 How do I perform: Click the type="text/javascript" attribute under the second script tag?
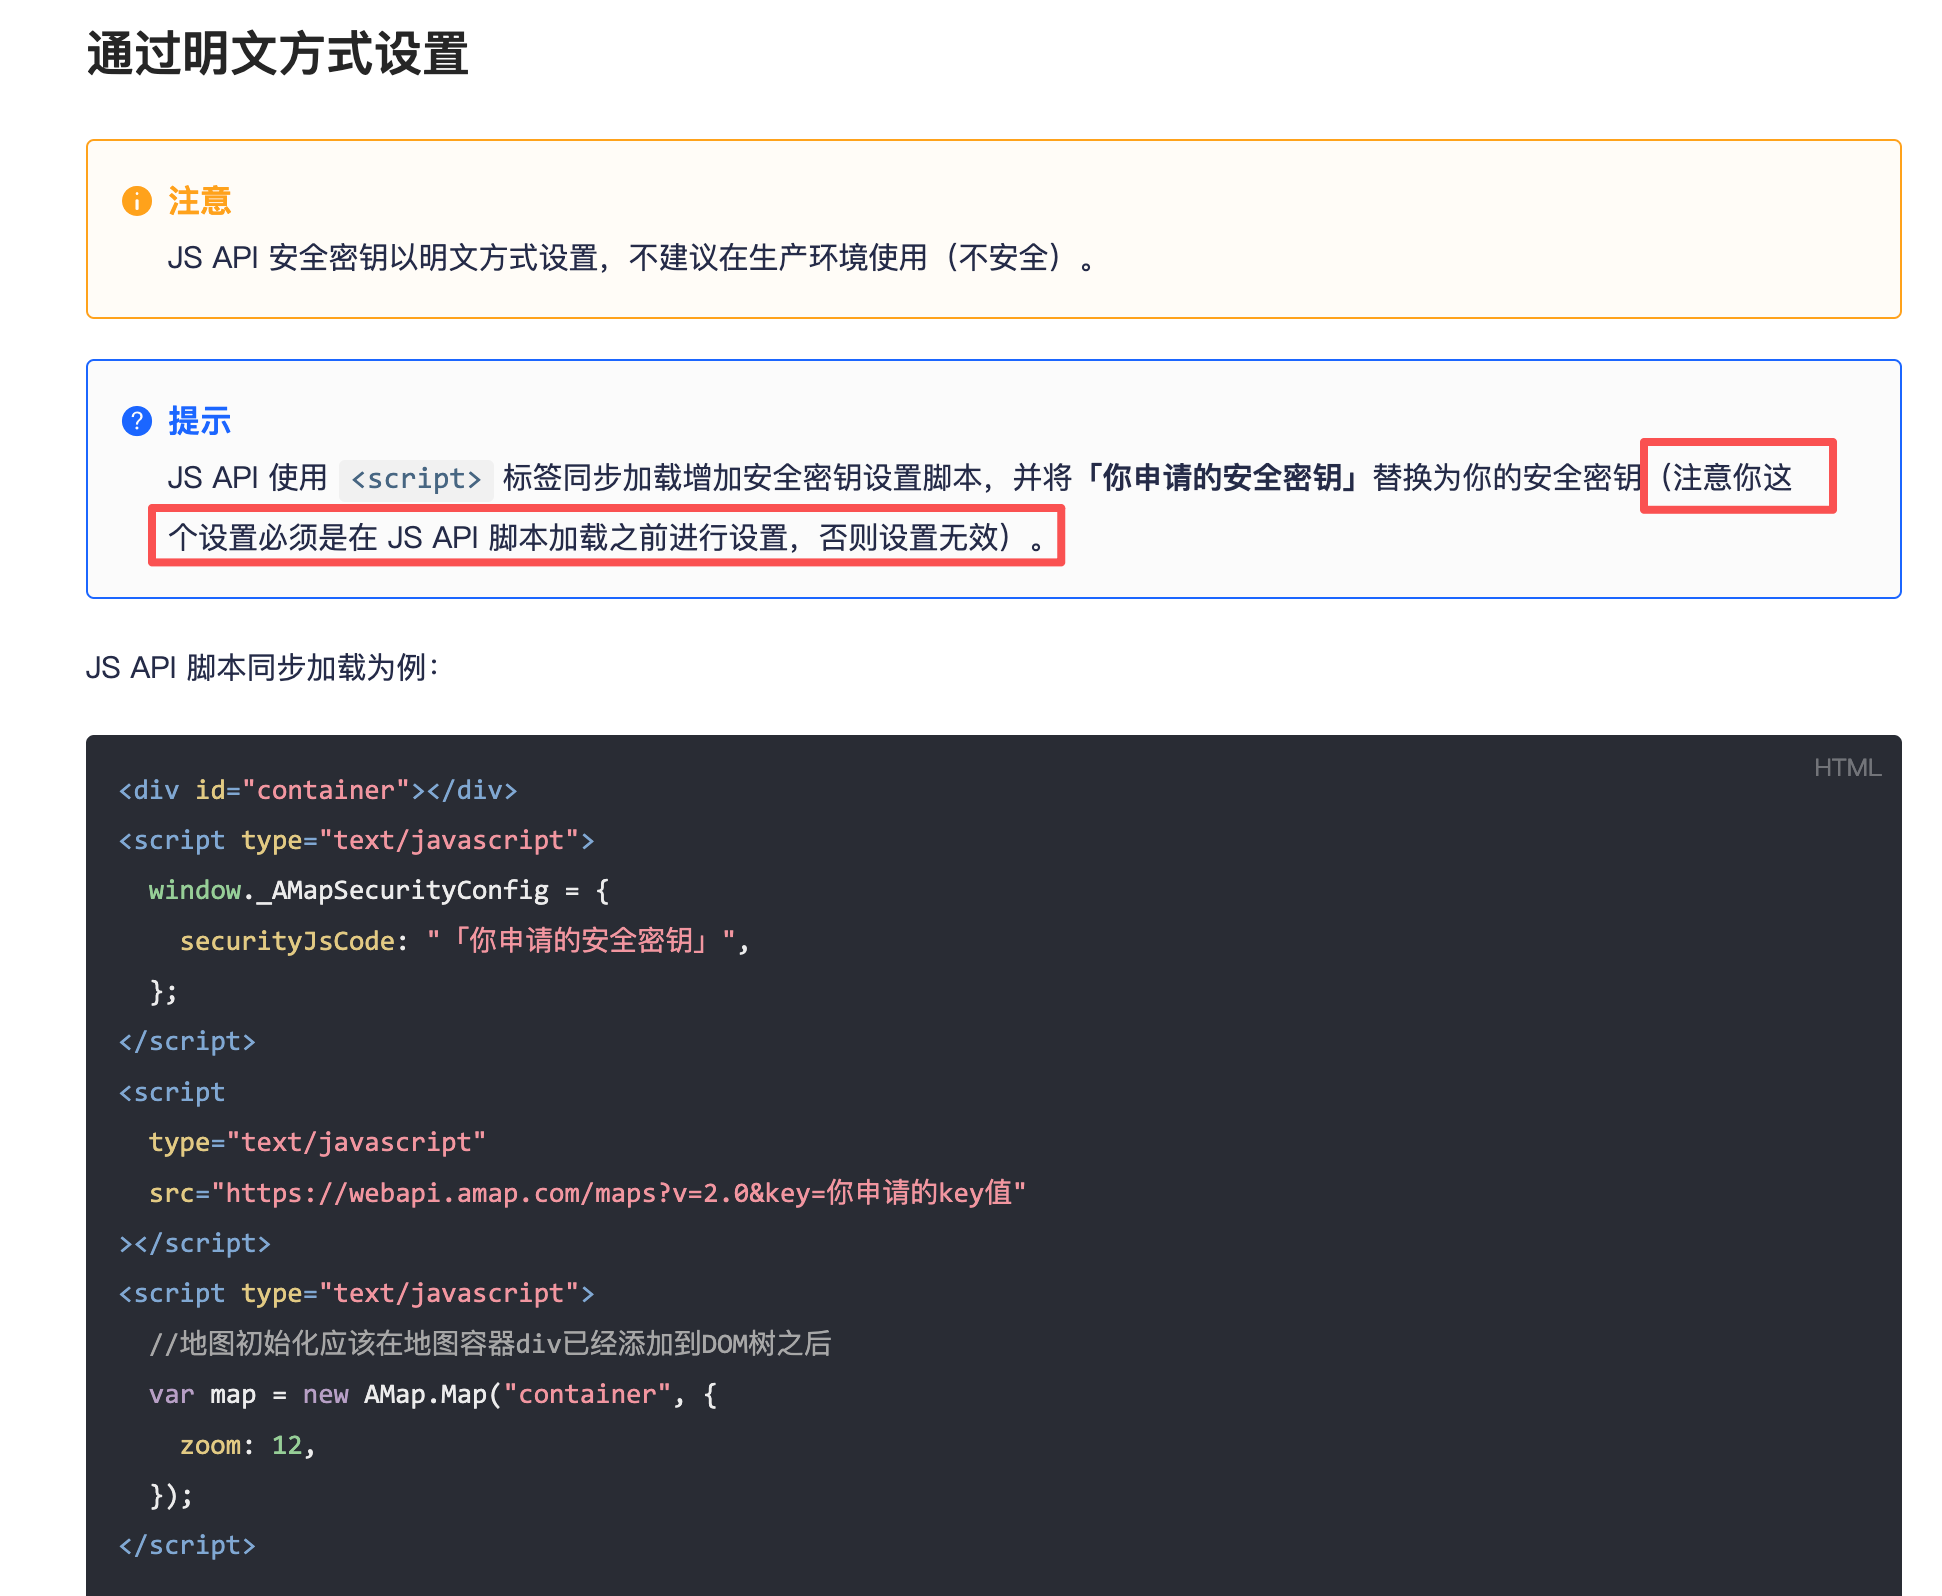(x=317, y=1142)
